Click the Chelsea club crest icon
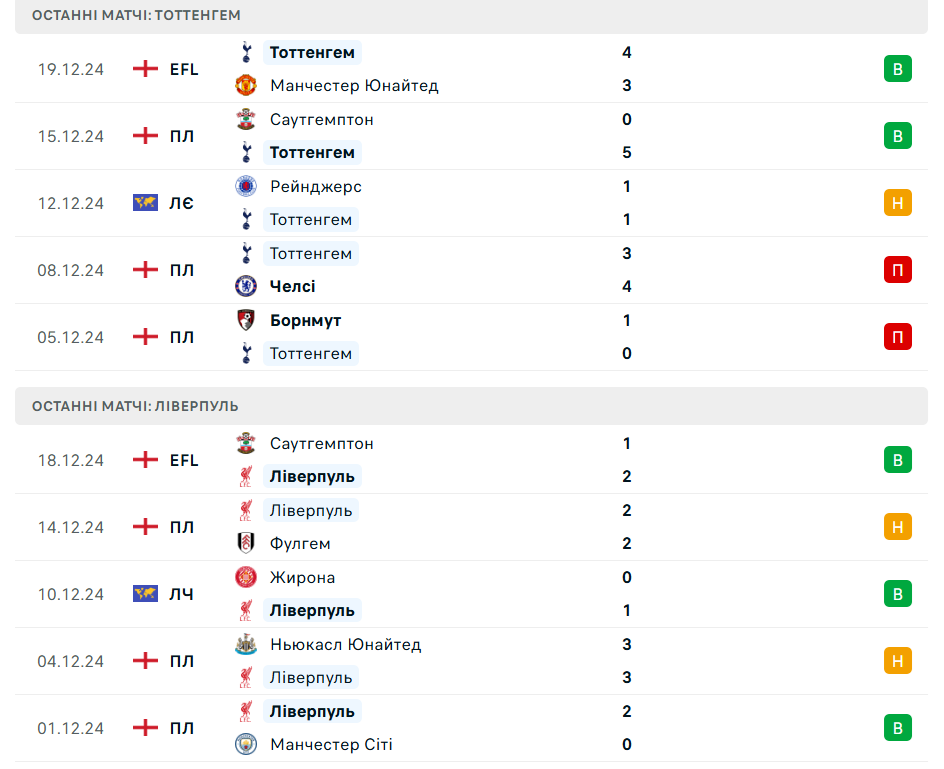The image size is (944, 769). 246,286
